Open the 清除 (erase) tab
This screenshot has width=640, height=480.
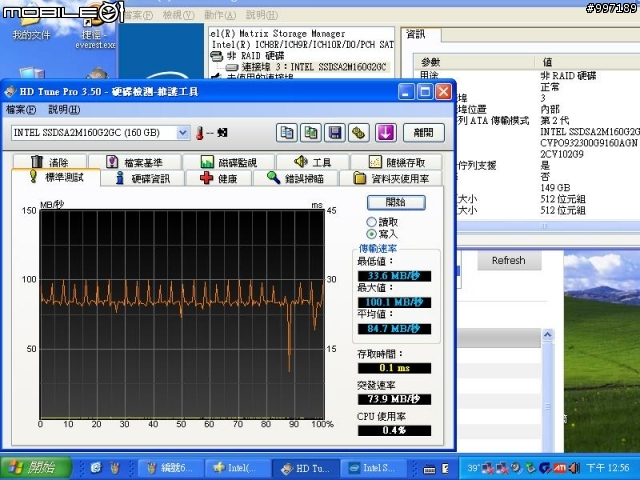tap(50, 162)
